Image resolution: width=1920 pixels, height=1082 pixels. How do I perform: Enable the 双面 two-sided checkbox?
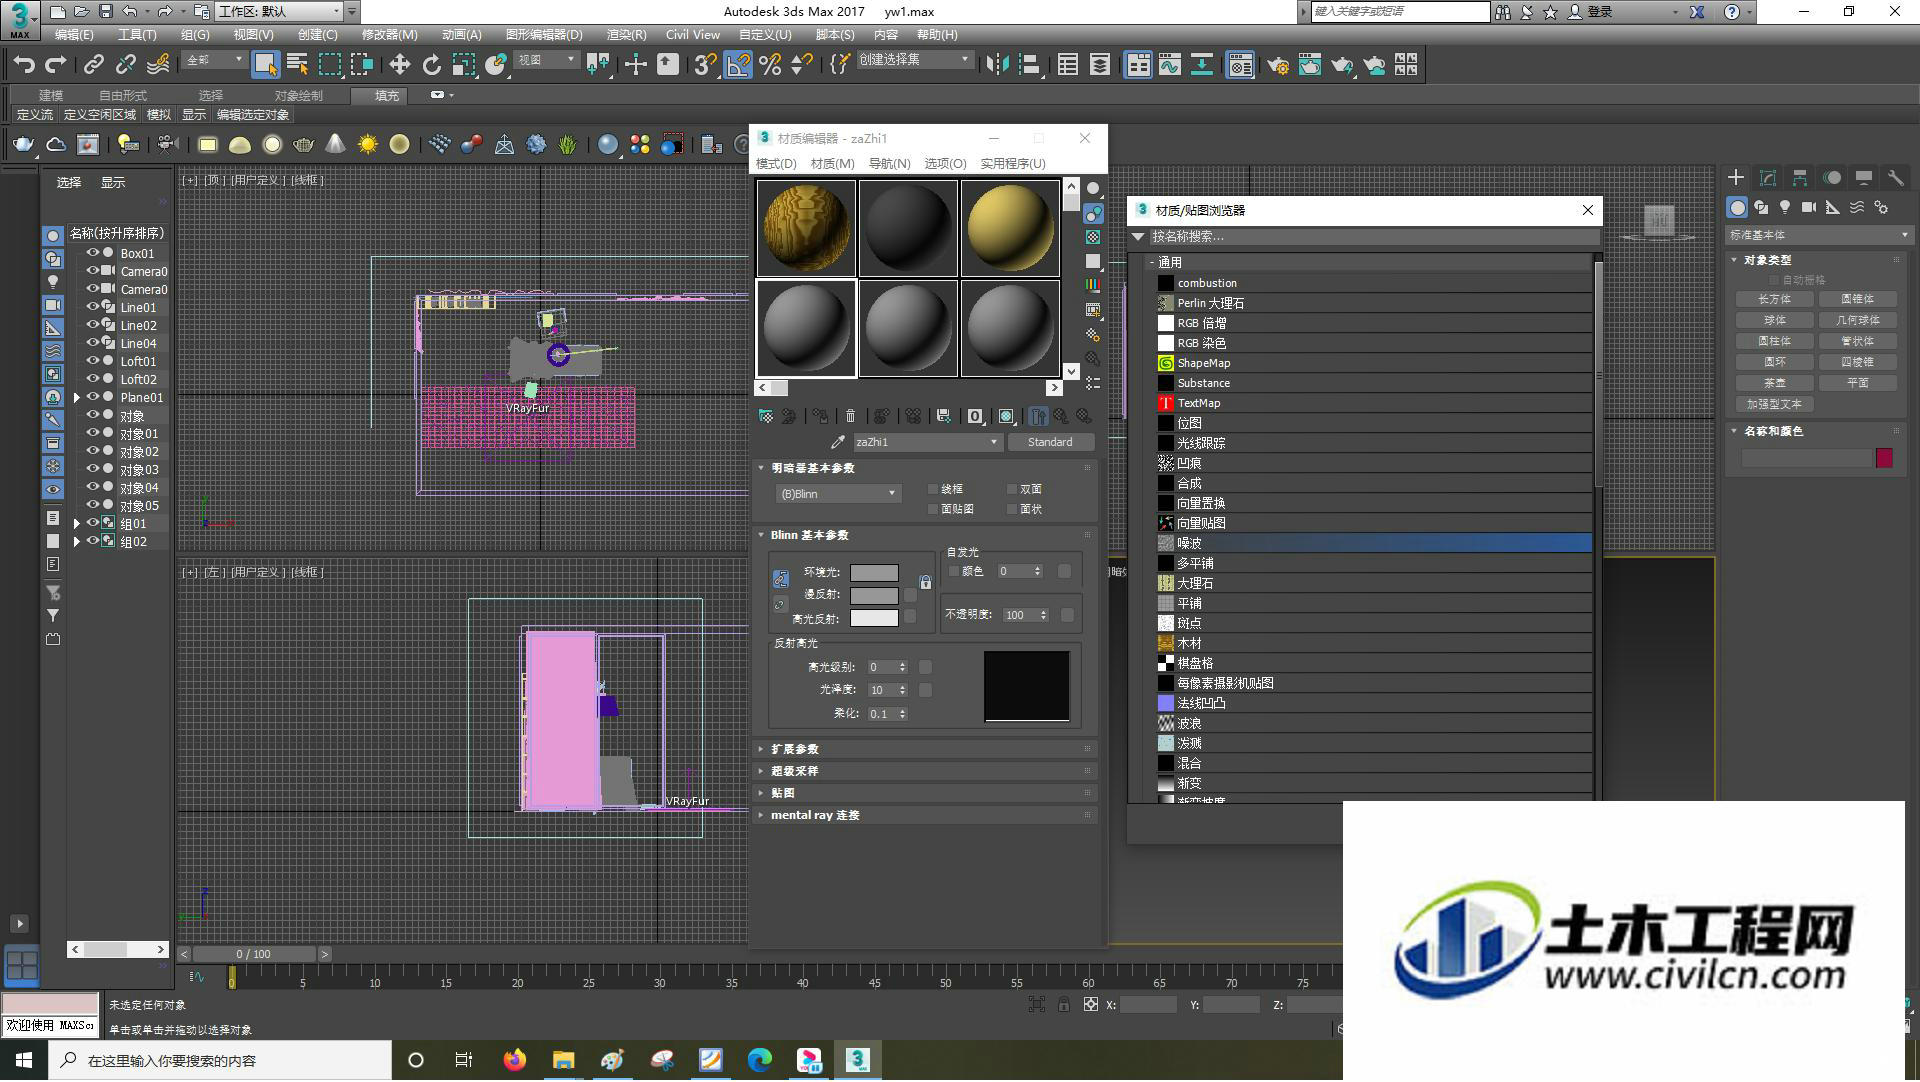[1012, 490]
